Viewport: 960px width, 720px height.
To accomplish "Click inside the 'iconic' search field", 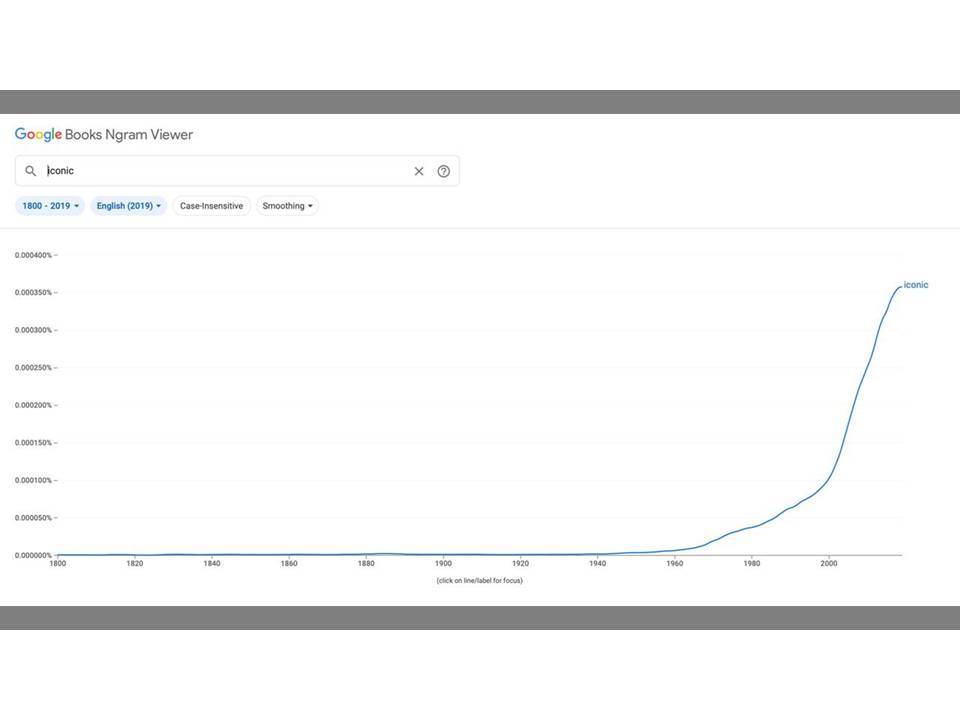I will click(x=220, y=171).
